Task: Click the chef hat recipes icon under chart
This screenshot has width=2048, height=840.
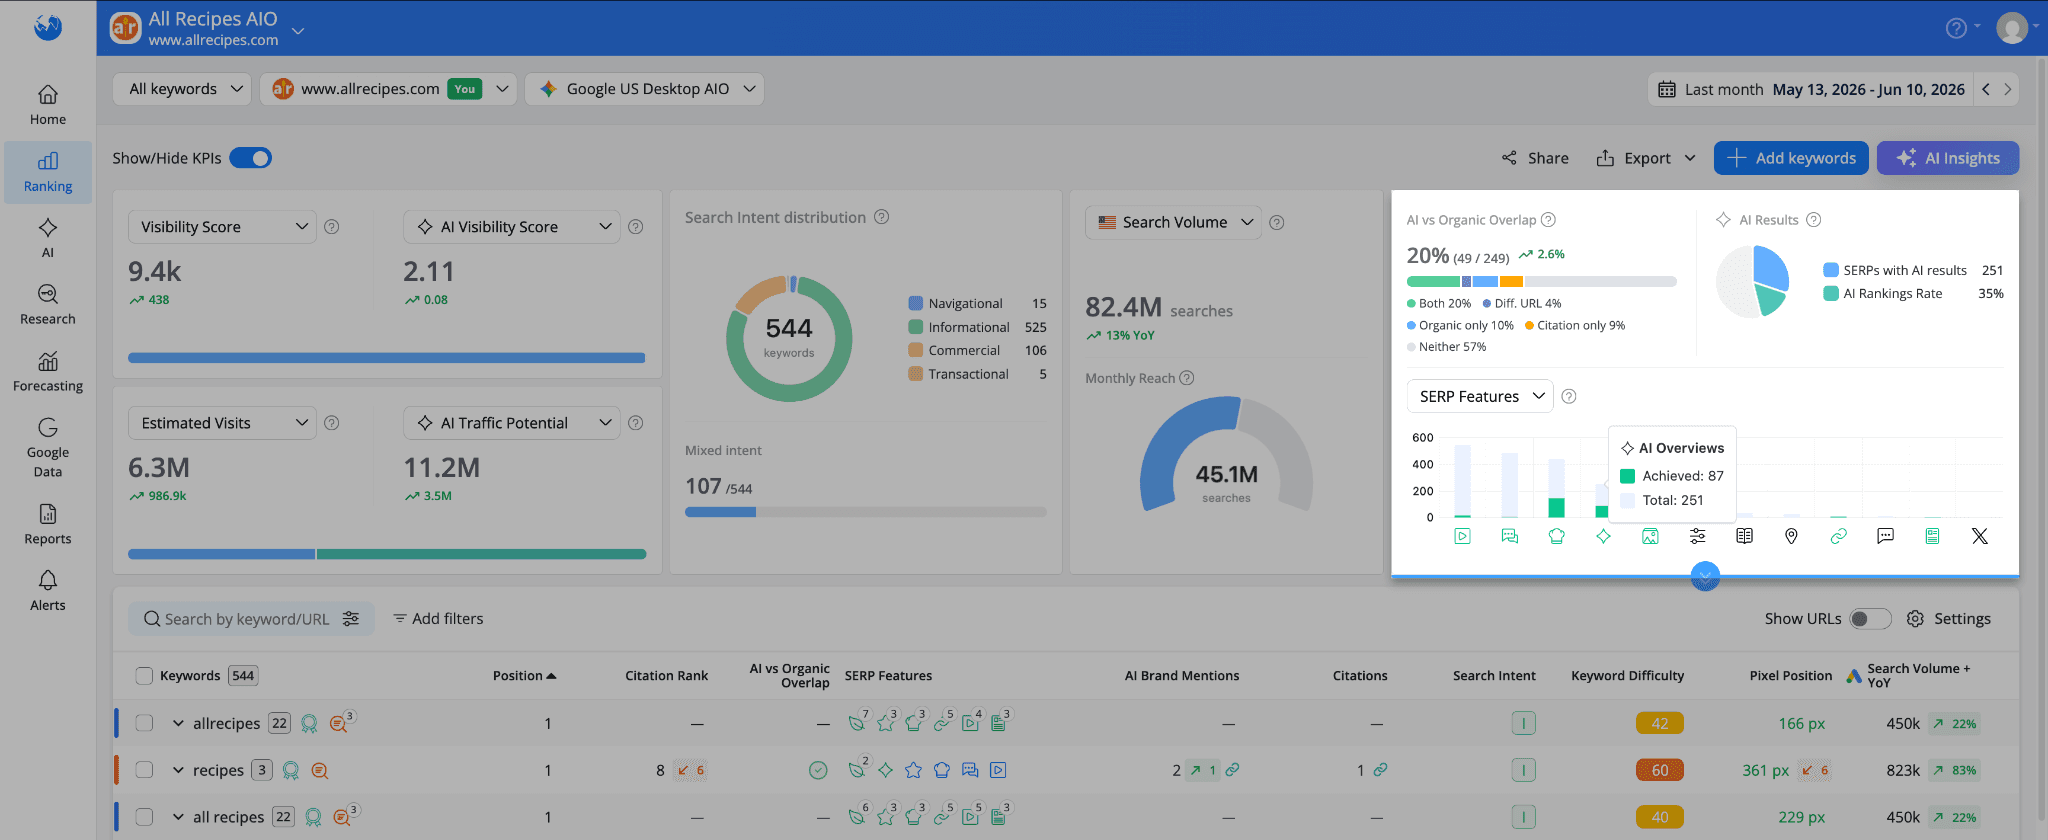Action: (x=1556, y=536)
